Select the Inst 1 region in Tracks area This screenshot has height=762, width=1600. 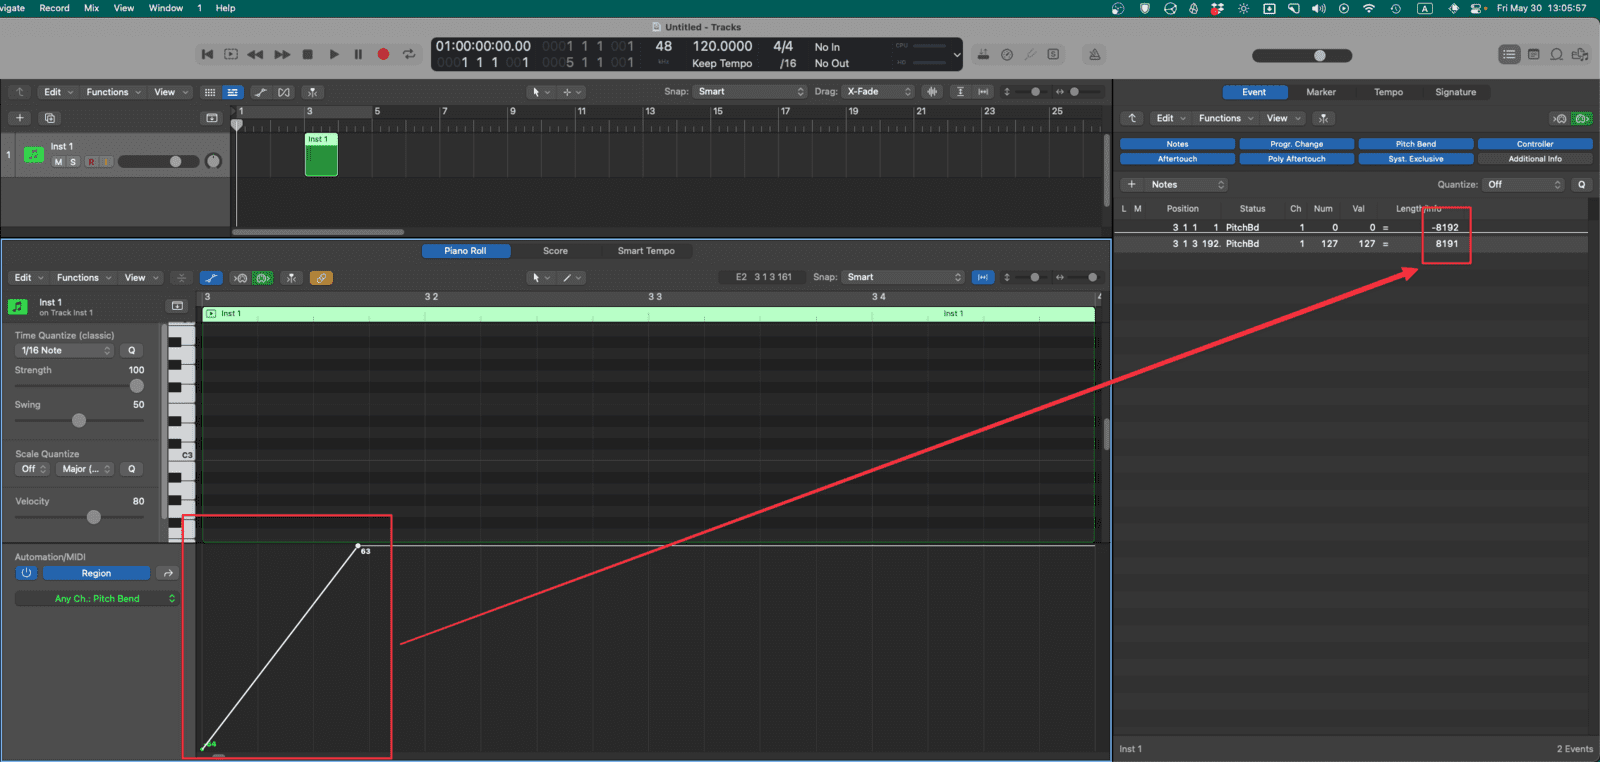321,158
